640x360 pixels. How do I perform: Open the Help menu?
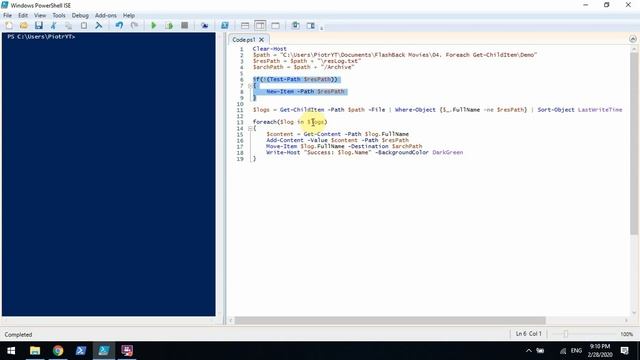pyautogui.click(x=129, y=16)
